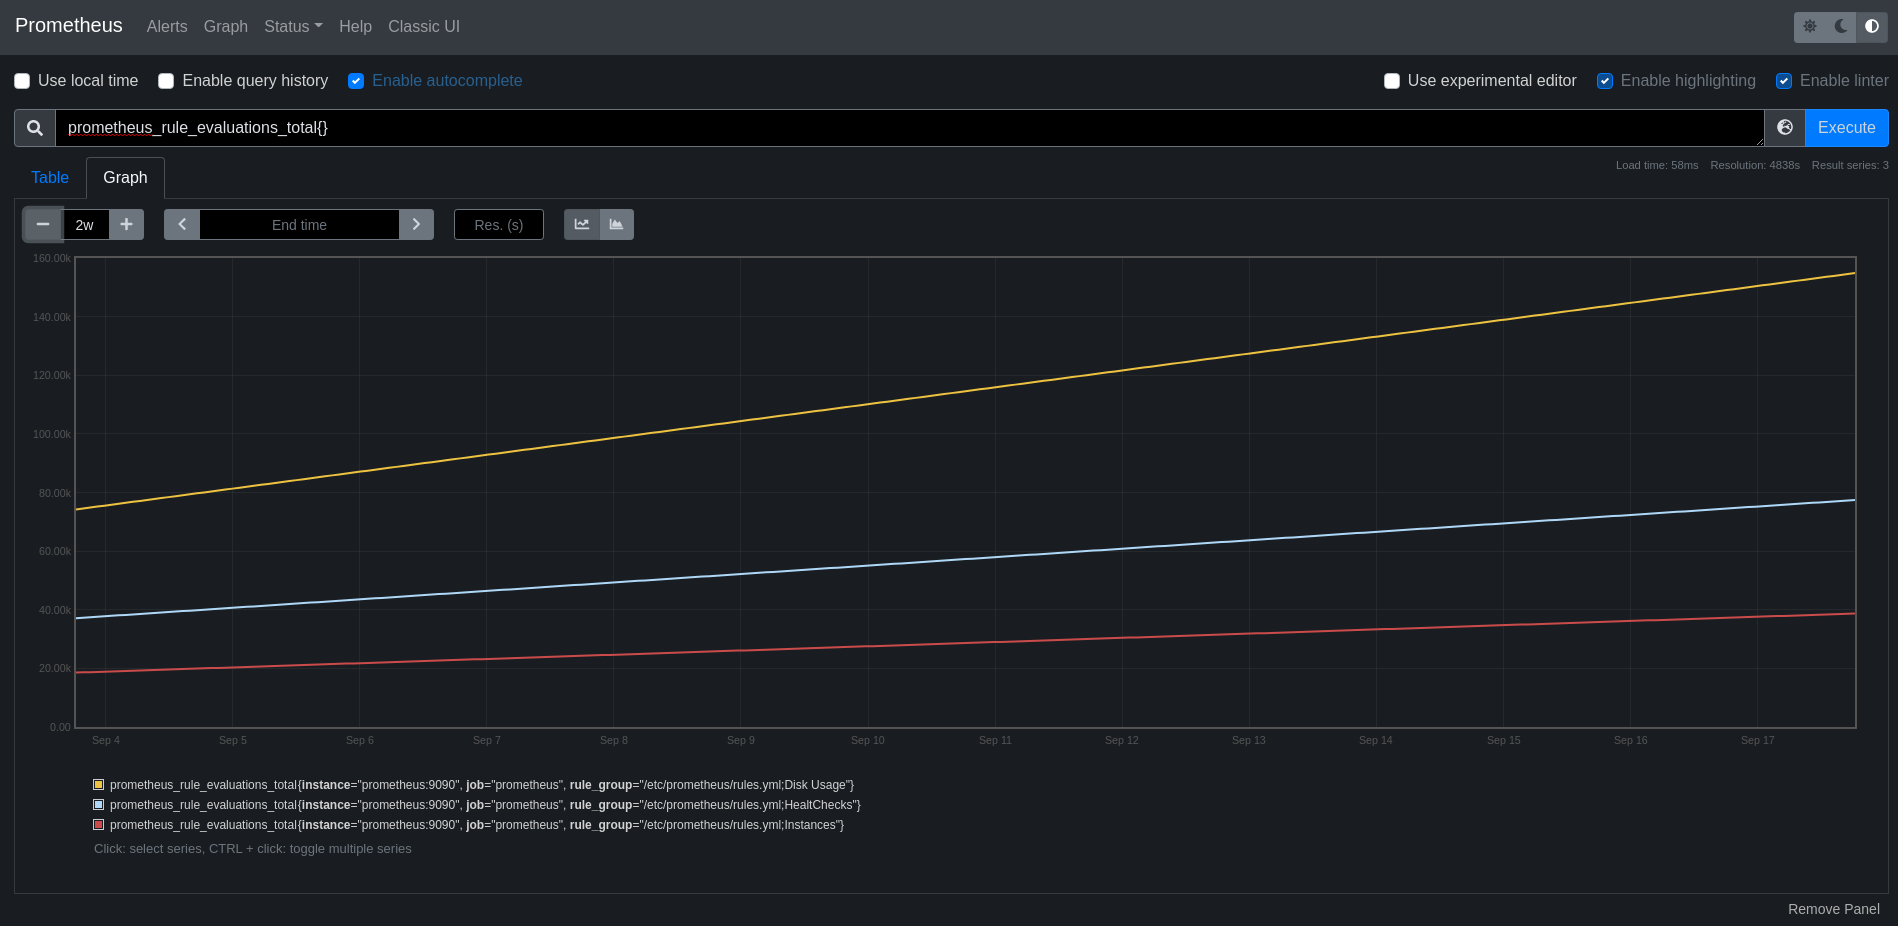Increase the graph range with the plus button
The height and width of the screenshot is (926, 1898).
(x=126, y=225)
